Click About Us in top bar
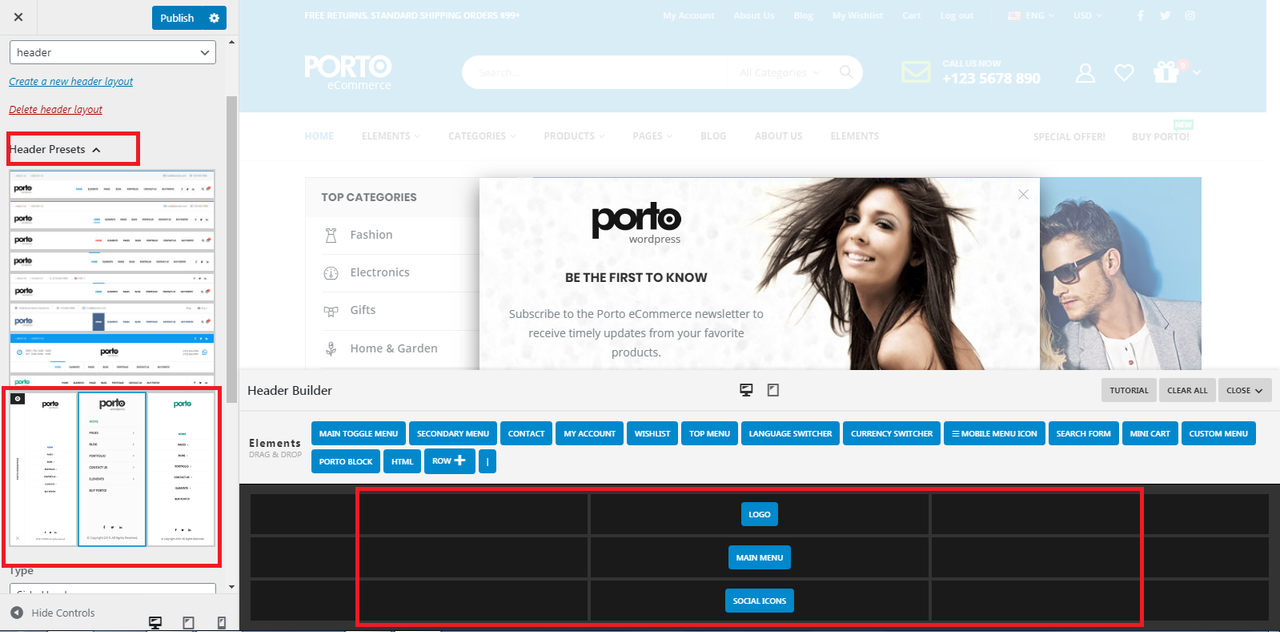The image size is (1280, 632). (754, 15)
